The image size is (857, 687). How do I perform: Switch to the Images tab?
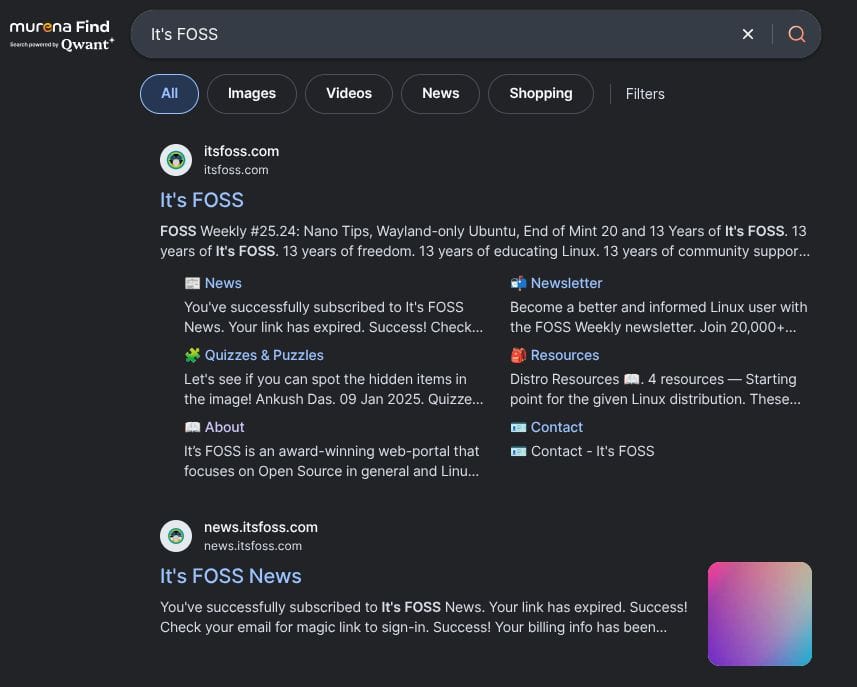pyautogui.click(x=251, y=94)
